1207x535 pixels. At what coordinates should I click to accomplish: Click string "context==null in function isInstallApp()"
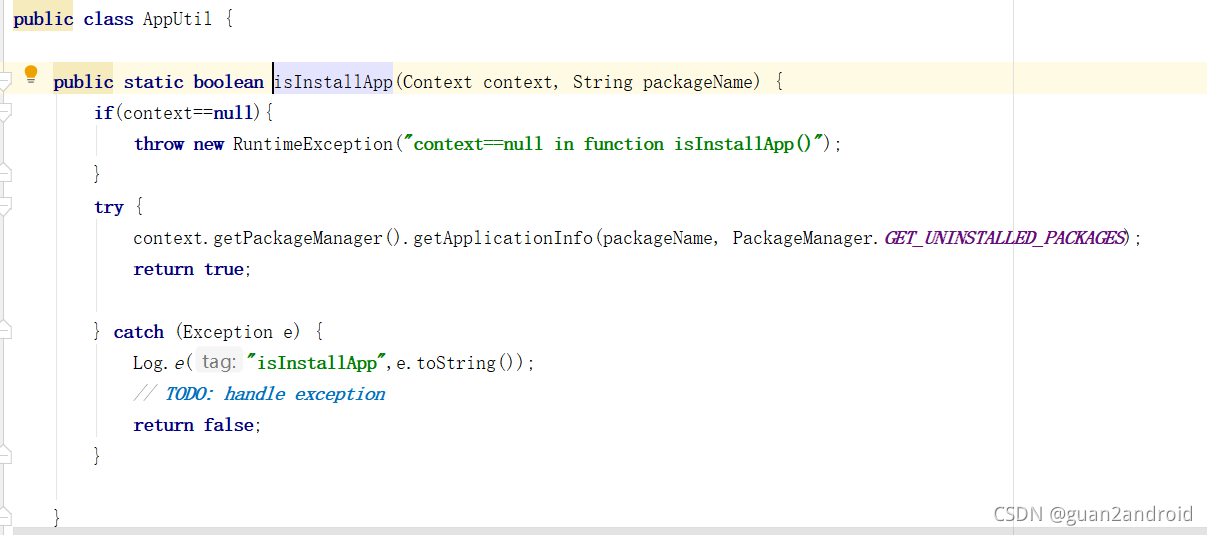click(x=614, y=144)
